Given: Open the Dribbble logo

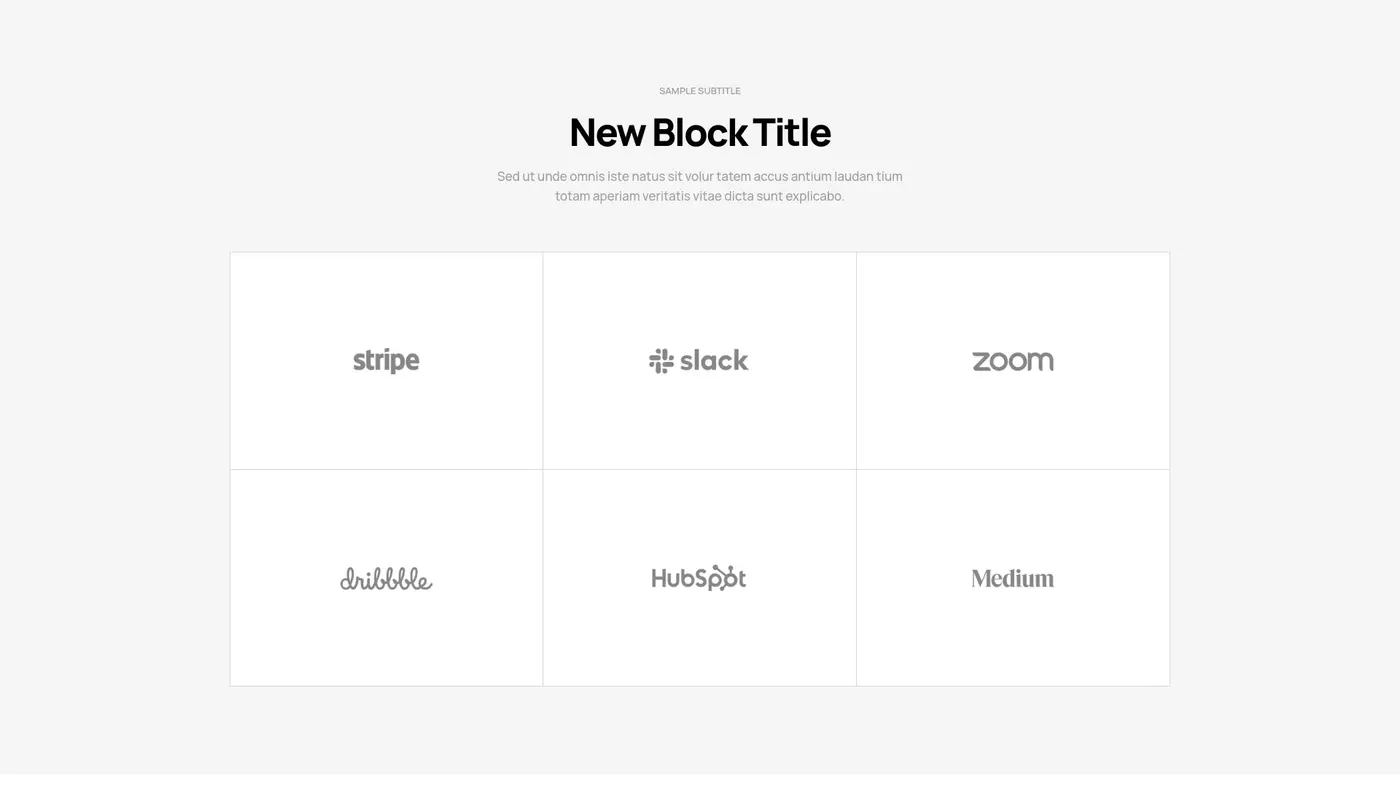Looking at the screenshot, I should pyautogui.click(x=386, y=579).
